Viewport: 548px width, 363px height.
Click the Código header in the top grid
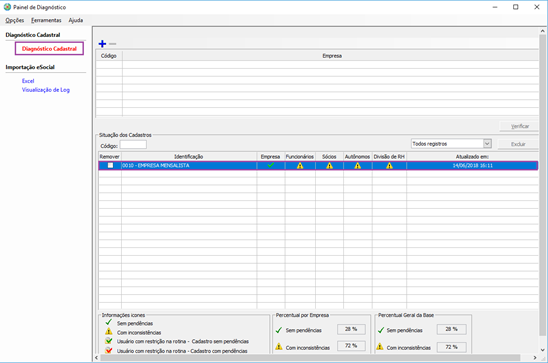109,56
